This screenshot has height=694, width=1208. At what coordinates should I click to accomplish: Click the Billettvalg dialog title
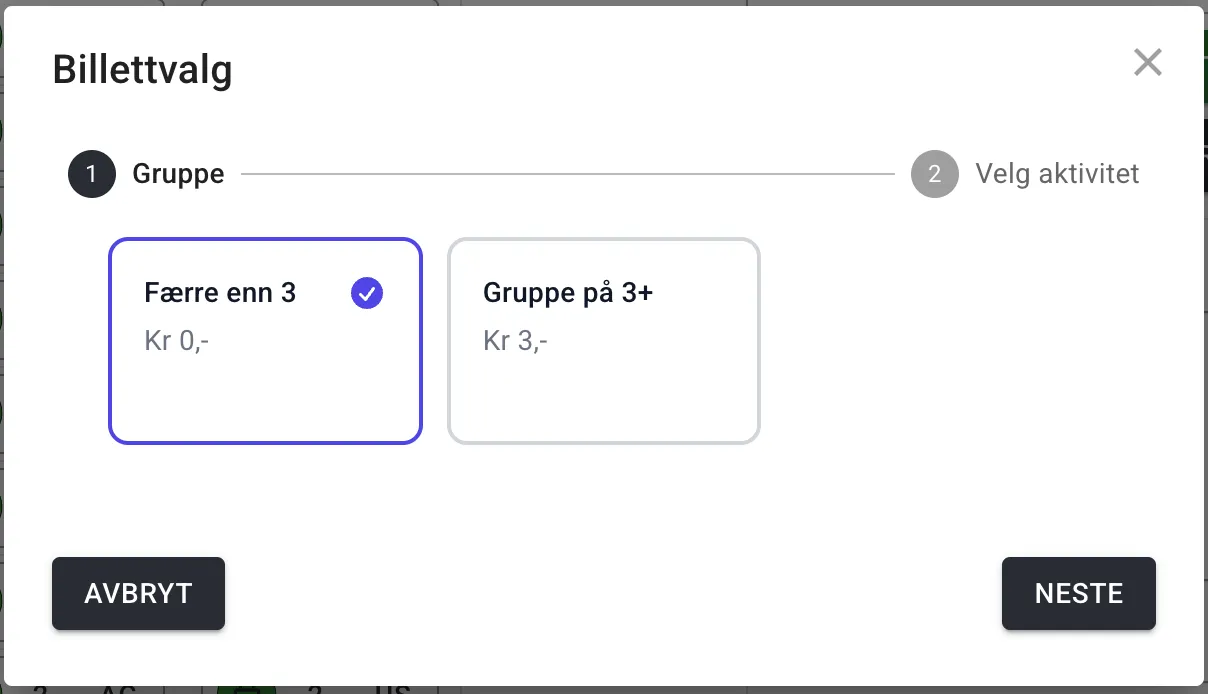(x=142, y=69)
